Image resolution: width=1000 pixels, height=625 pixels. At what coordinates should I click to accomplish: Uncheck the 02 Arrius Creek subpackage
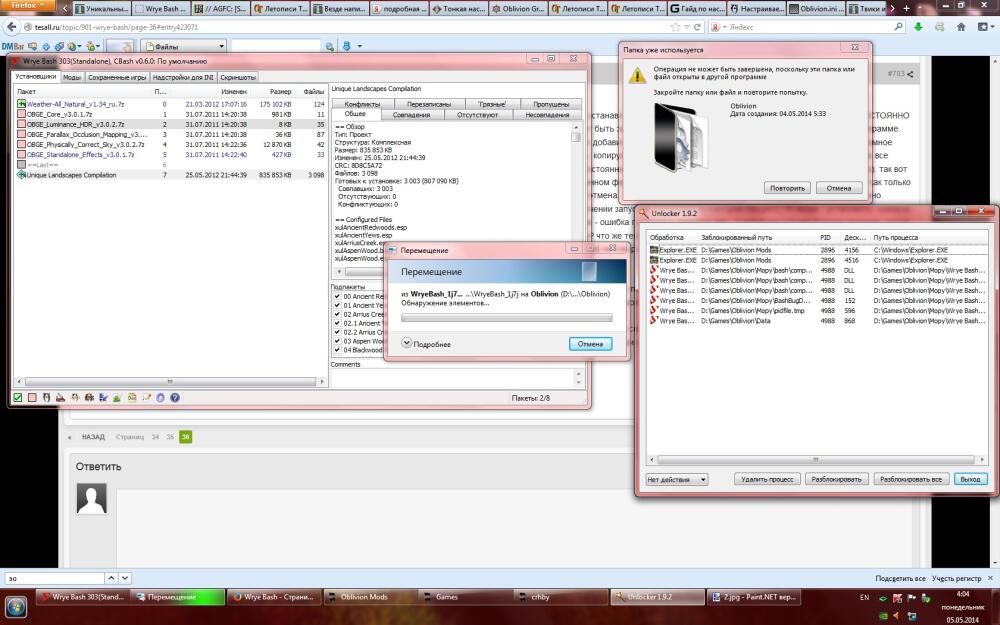[337, 314]
